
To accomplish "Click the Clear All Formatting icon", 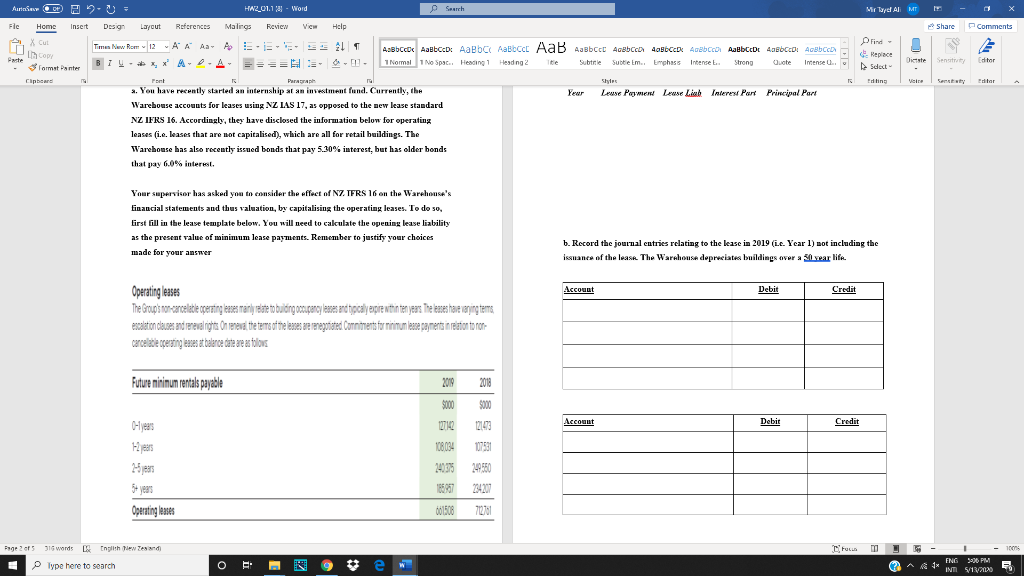I will click(x=227, y=46).
